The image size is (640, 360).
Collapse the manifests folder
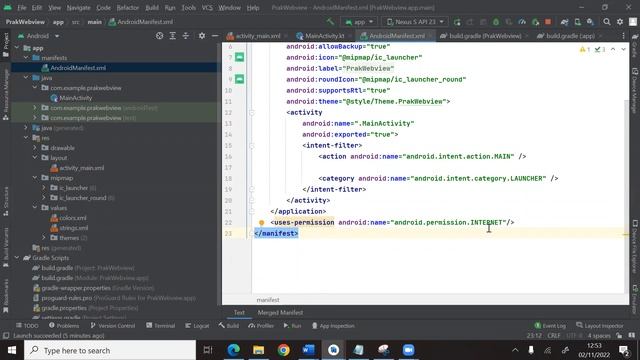[x=26, y=58]
